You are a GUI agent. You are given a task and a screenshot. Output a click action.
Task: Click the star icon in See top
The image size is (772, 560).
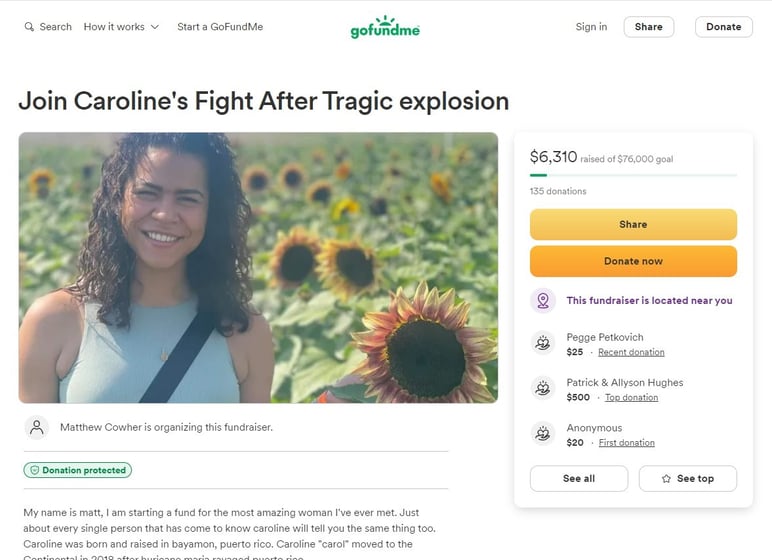(666, 479)
